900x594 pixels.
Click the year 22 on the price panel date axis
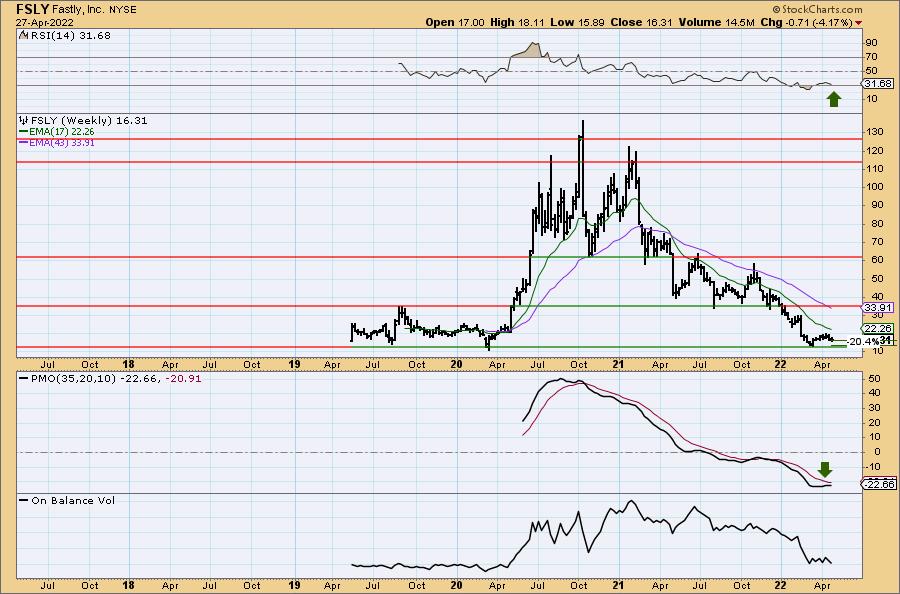coord(780,364)
